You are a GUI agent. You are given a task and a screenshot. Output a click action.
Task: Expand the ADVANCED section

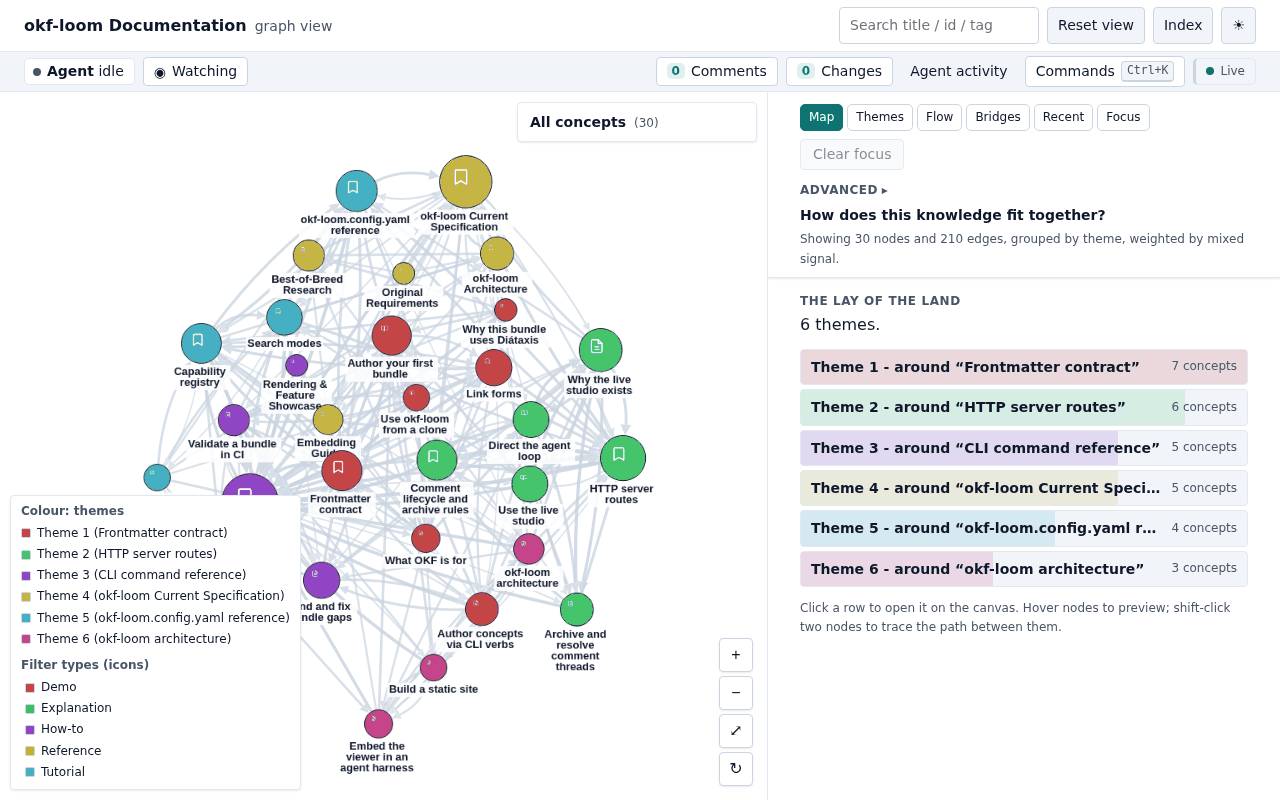(843, 190)
